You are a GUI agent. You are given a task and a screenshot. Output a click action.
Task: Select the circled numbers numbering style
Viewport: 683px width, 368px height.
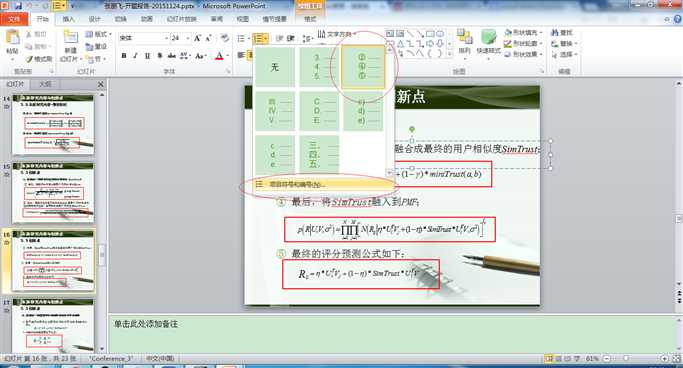363,67
